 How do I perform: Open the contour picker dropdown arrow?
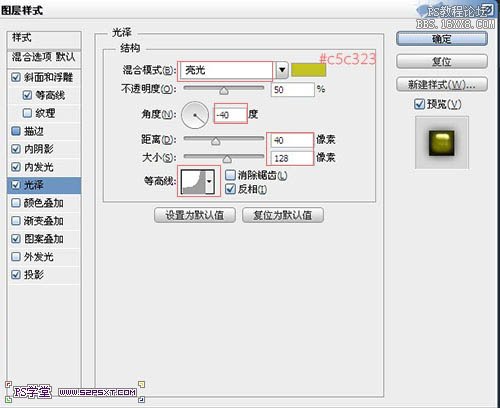[x=210, y=182]
